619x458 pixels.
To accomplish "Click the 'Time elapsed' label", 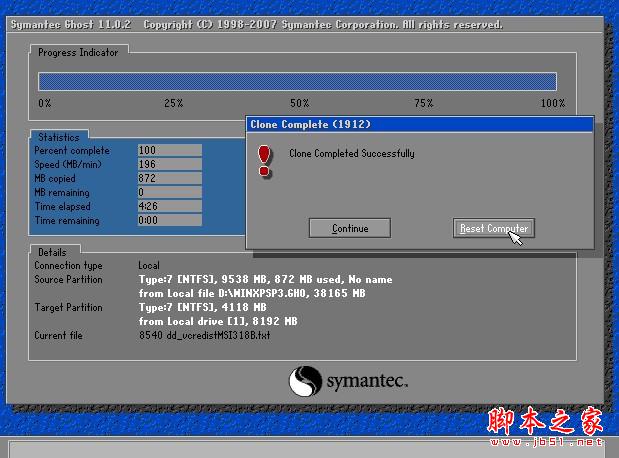I will pos(63,206).
